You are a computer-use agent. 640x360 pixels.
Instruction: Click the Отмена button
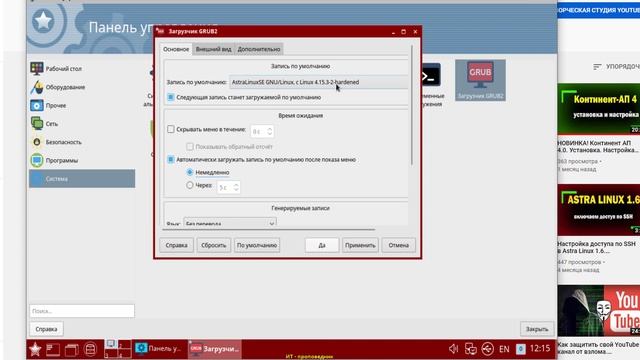click(x=398, y=245)
